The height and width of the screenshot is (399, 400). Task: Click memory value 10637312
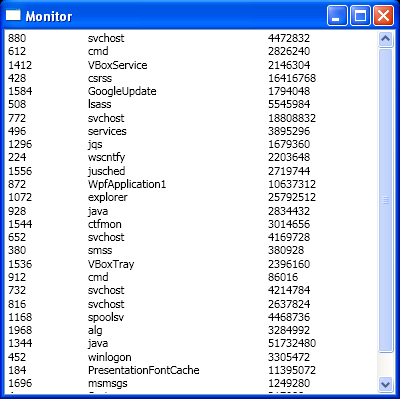[x=292, y=184]
